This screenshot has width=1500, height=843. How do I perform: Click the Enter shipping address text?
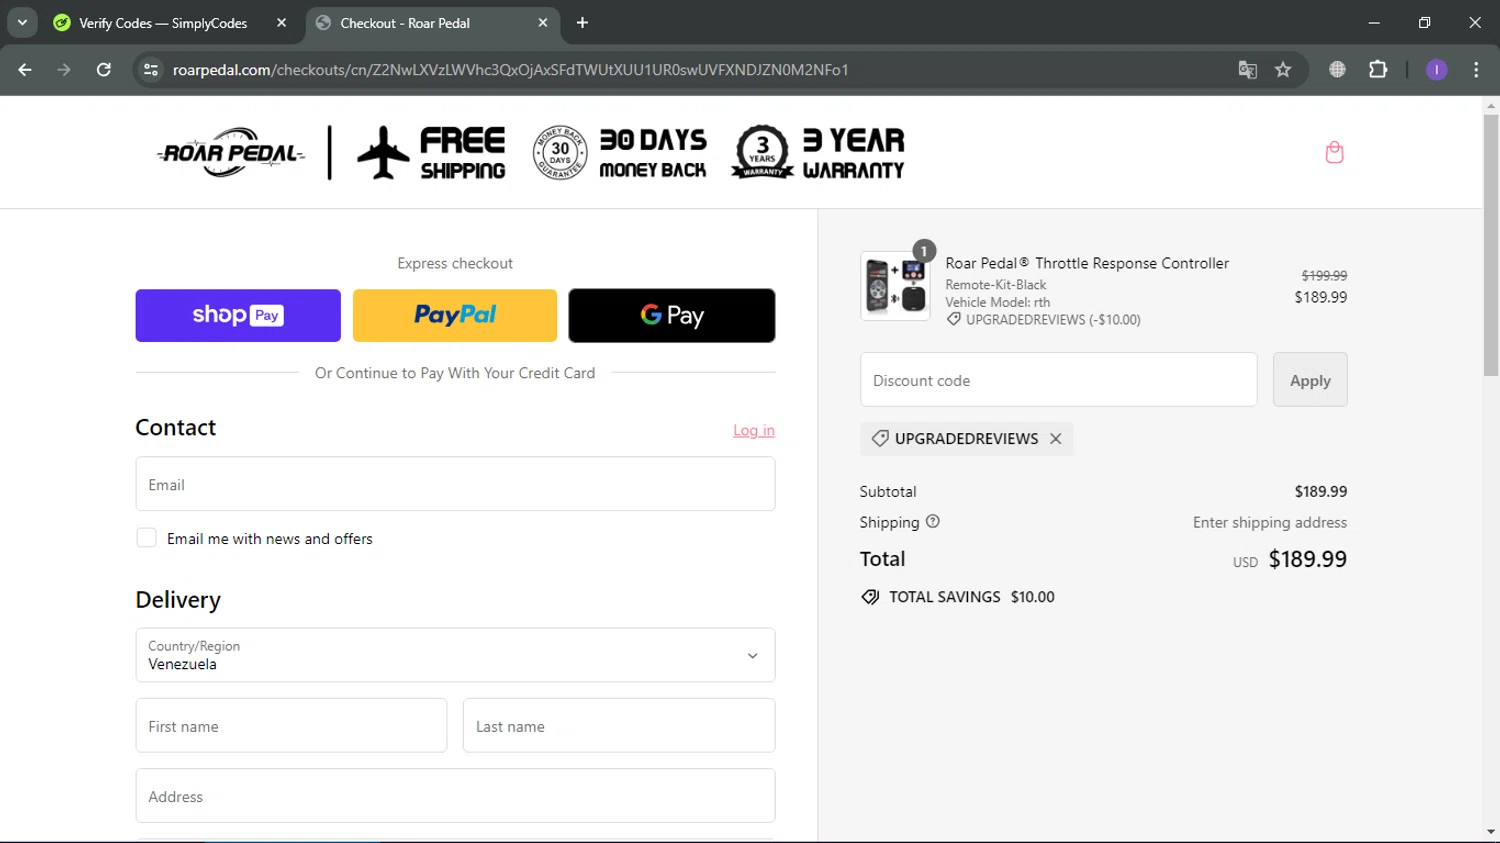pyautogui.click(x=1270, y=522)
